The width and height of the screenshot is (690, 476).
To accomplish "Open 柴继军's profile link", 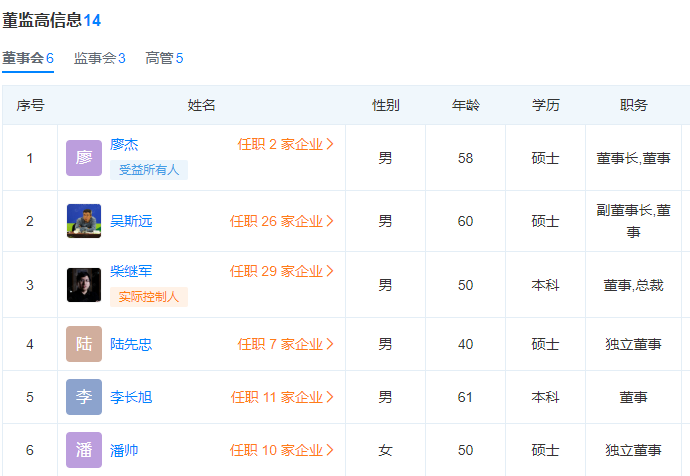I will pos(131,271).
